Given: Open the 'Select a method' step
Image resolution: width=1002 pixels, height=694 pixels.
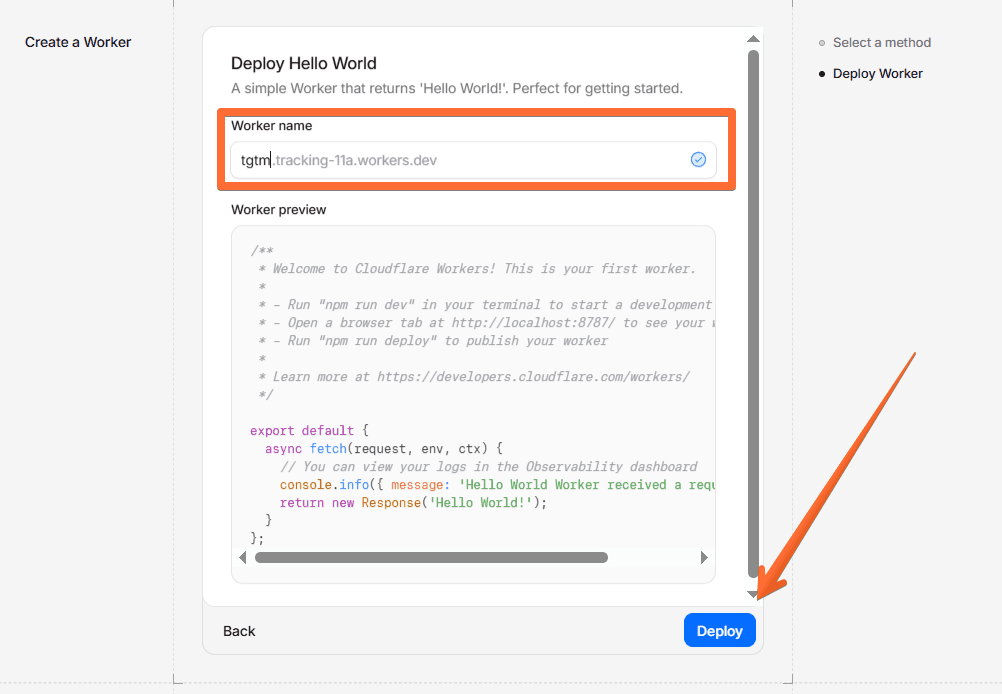Looking at the screenshot, I should coord(881,43).
